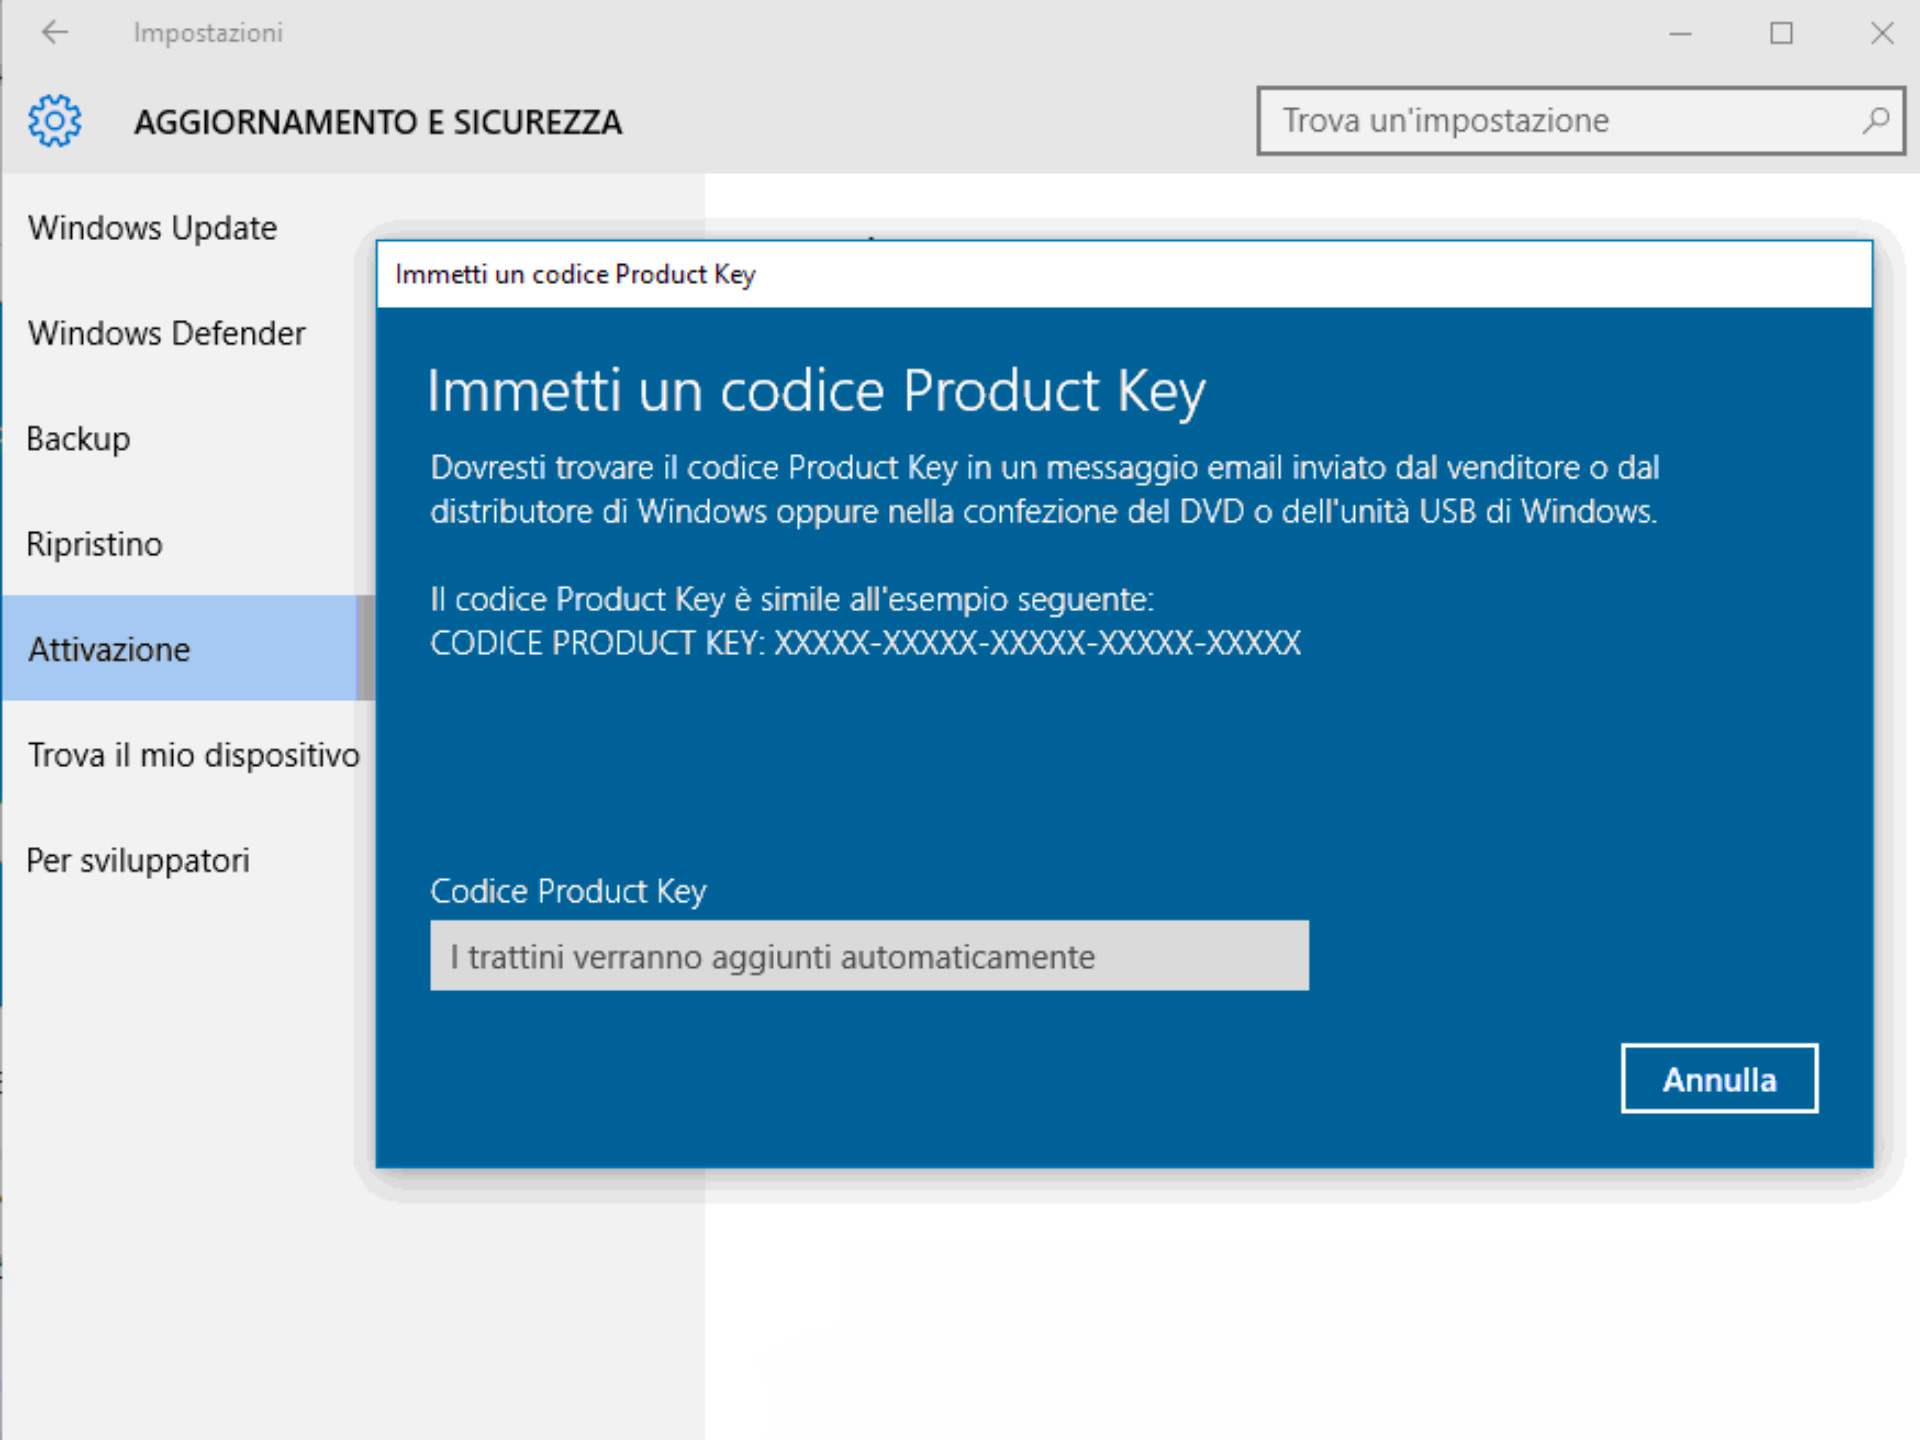Select the Attivazione sidebar item
This screenshot has width=1920, height=1440.
coord(109,650)
